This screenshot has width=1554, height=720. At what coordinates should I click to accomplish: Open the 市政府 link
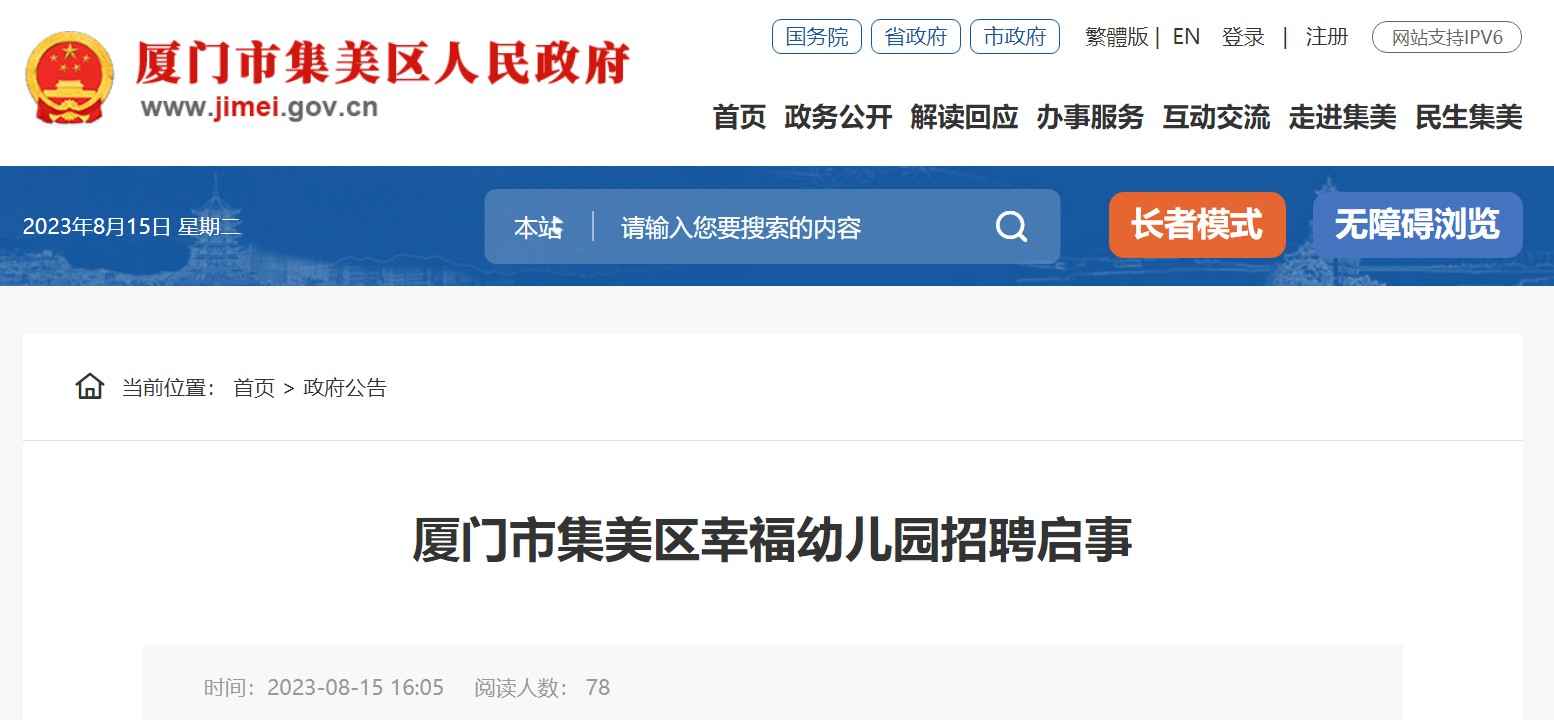coord(1015,37)
